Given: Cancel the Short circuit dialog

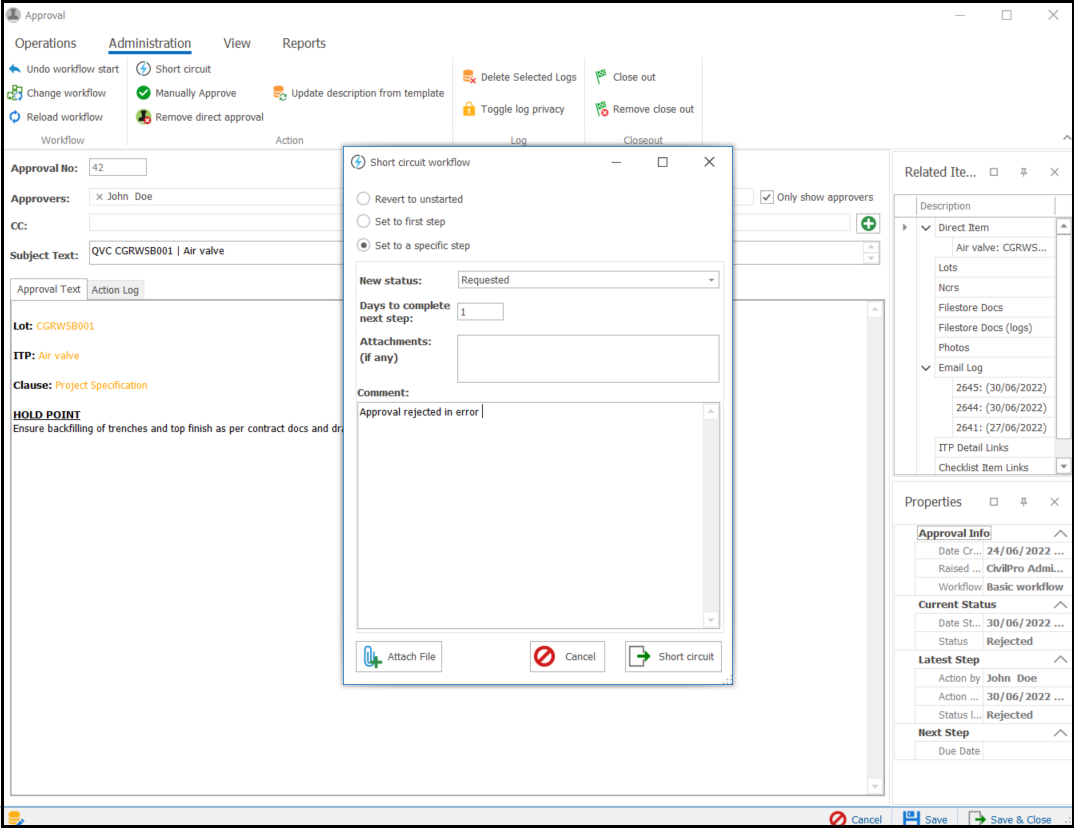Looking at the screenshot, I should [567, 656].
